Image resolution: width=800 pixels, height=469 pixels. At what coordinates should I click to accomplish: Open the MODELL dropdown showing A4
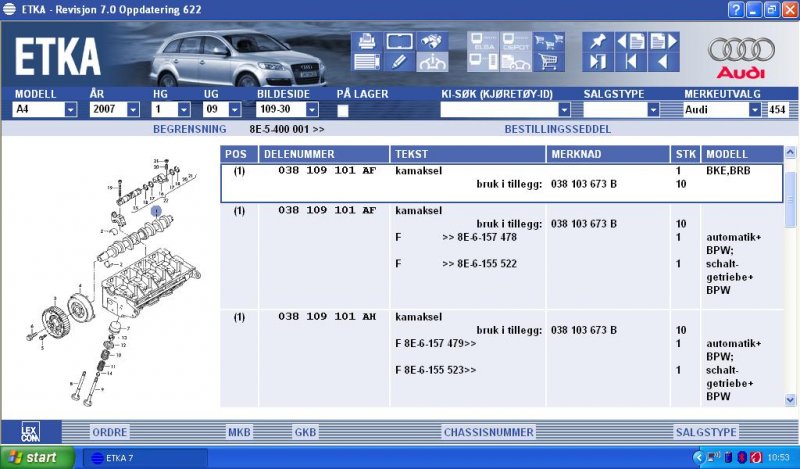(71, 110)
